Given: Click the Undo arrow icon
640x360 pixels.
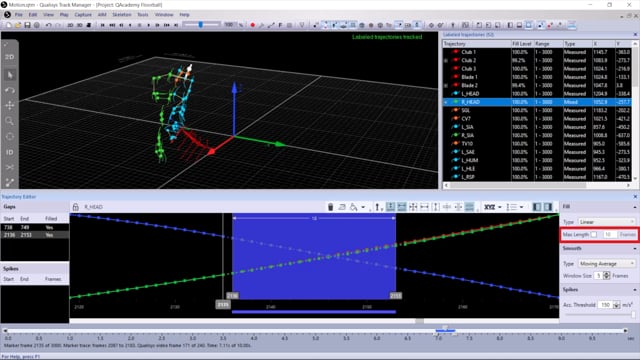Looking at the screenshot, I should point(48,25).
